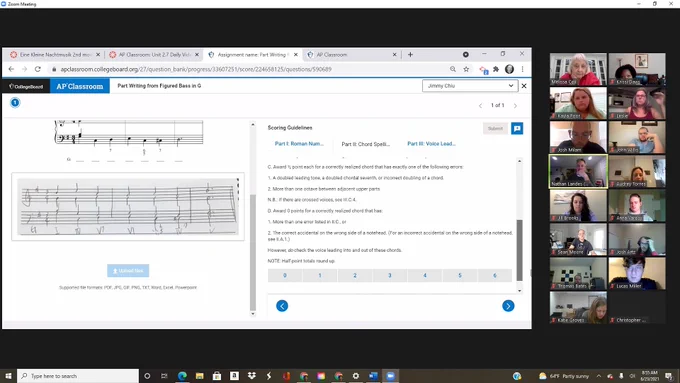The image size is (680, 383).
Task: Open Zoom app icon on taskbar
Action: pos(390,376)
